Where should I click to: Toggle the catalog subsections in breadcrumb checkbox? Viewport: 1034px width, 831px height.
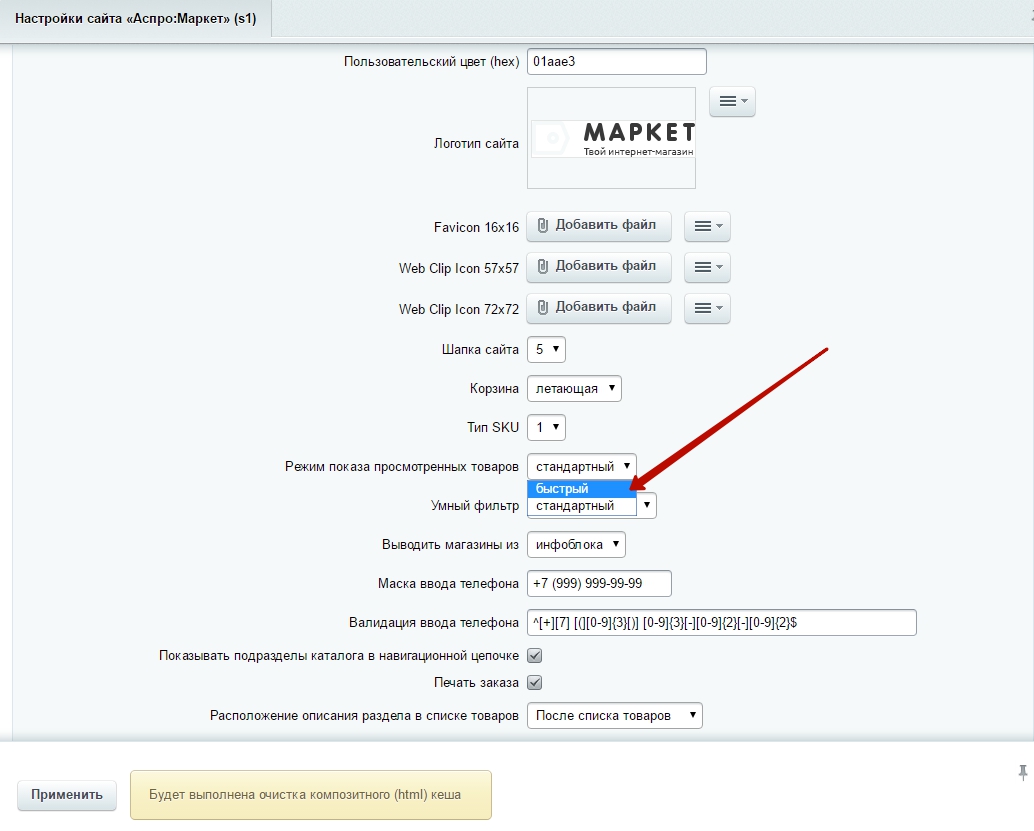(x=535, y=656)
